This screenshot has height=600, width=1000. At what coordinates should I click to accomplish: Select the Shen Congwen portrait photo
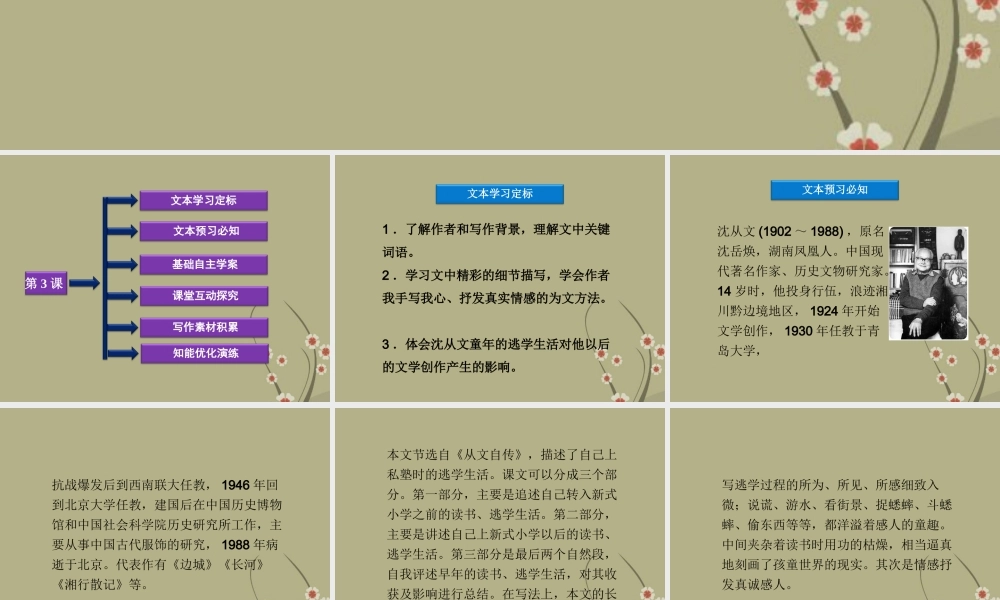point(928,283)
